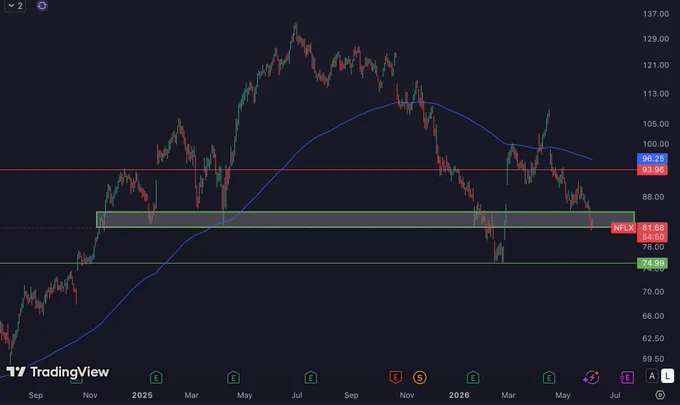Select the red 93.96 price line label
The width and height of the screenshot is (680, 405).
[x=652, y=170]
